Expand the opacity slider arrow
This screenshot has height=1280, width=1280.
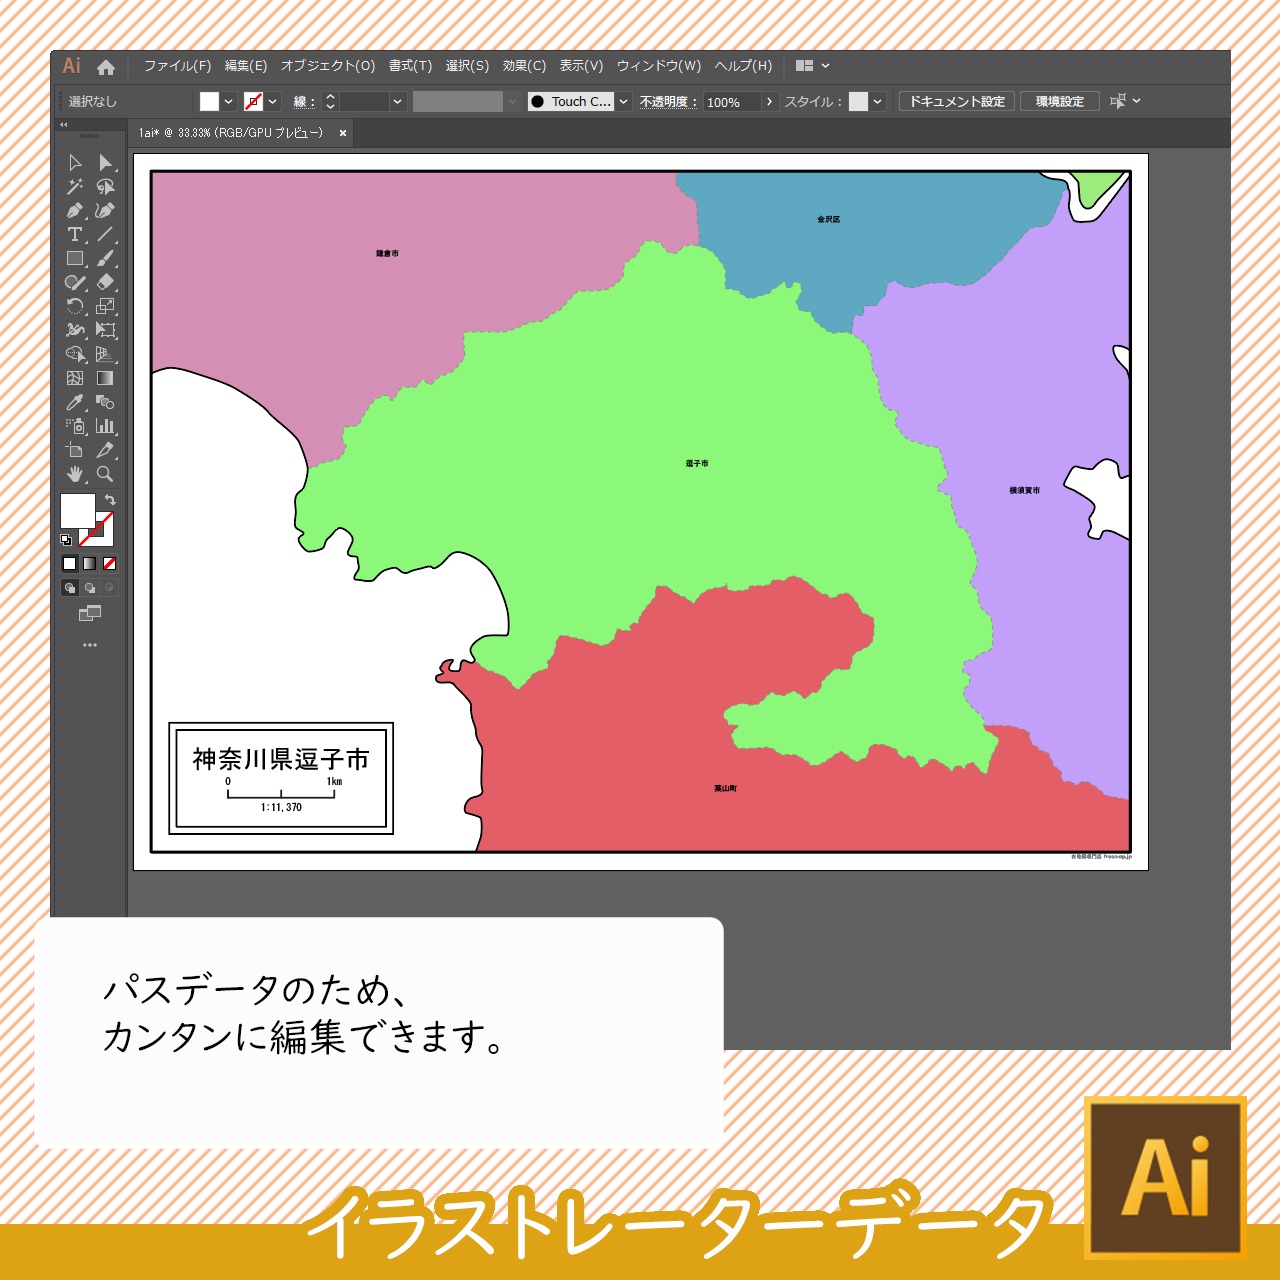769,101
